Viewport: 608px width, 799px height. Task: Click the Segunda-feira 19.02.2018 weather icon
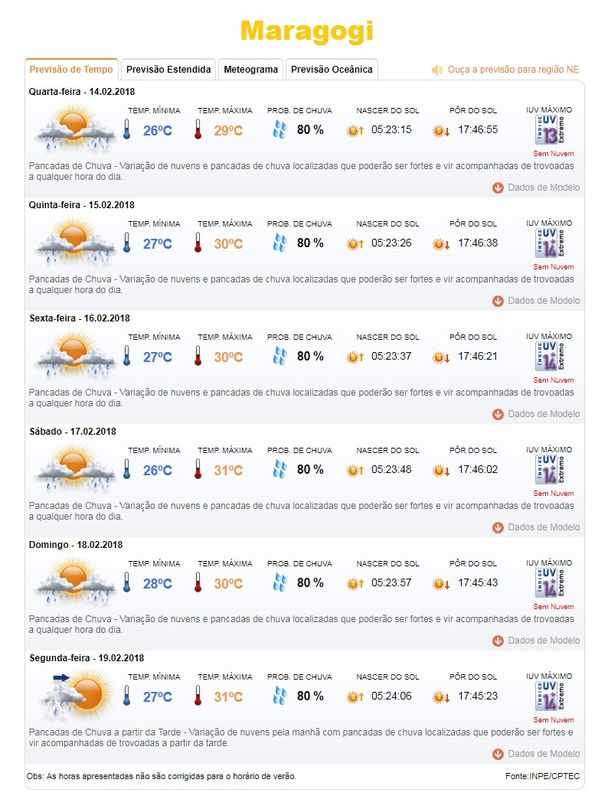pos(76,695)
